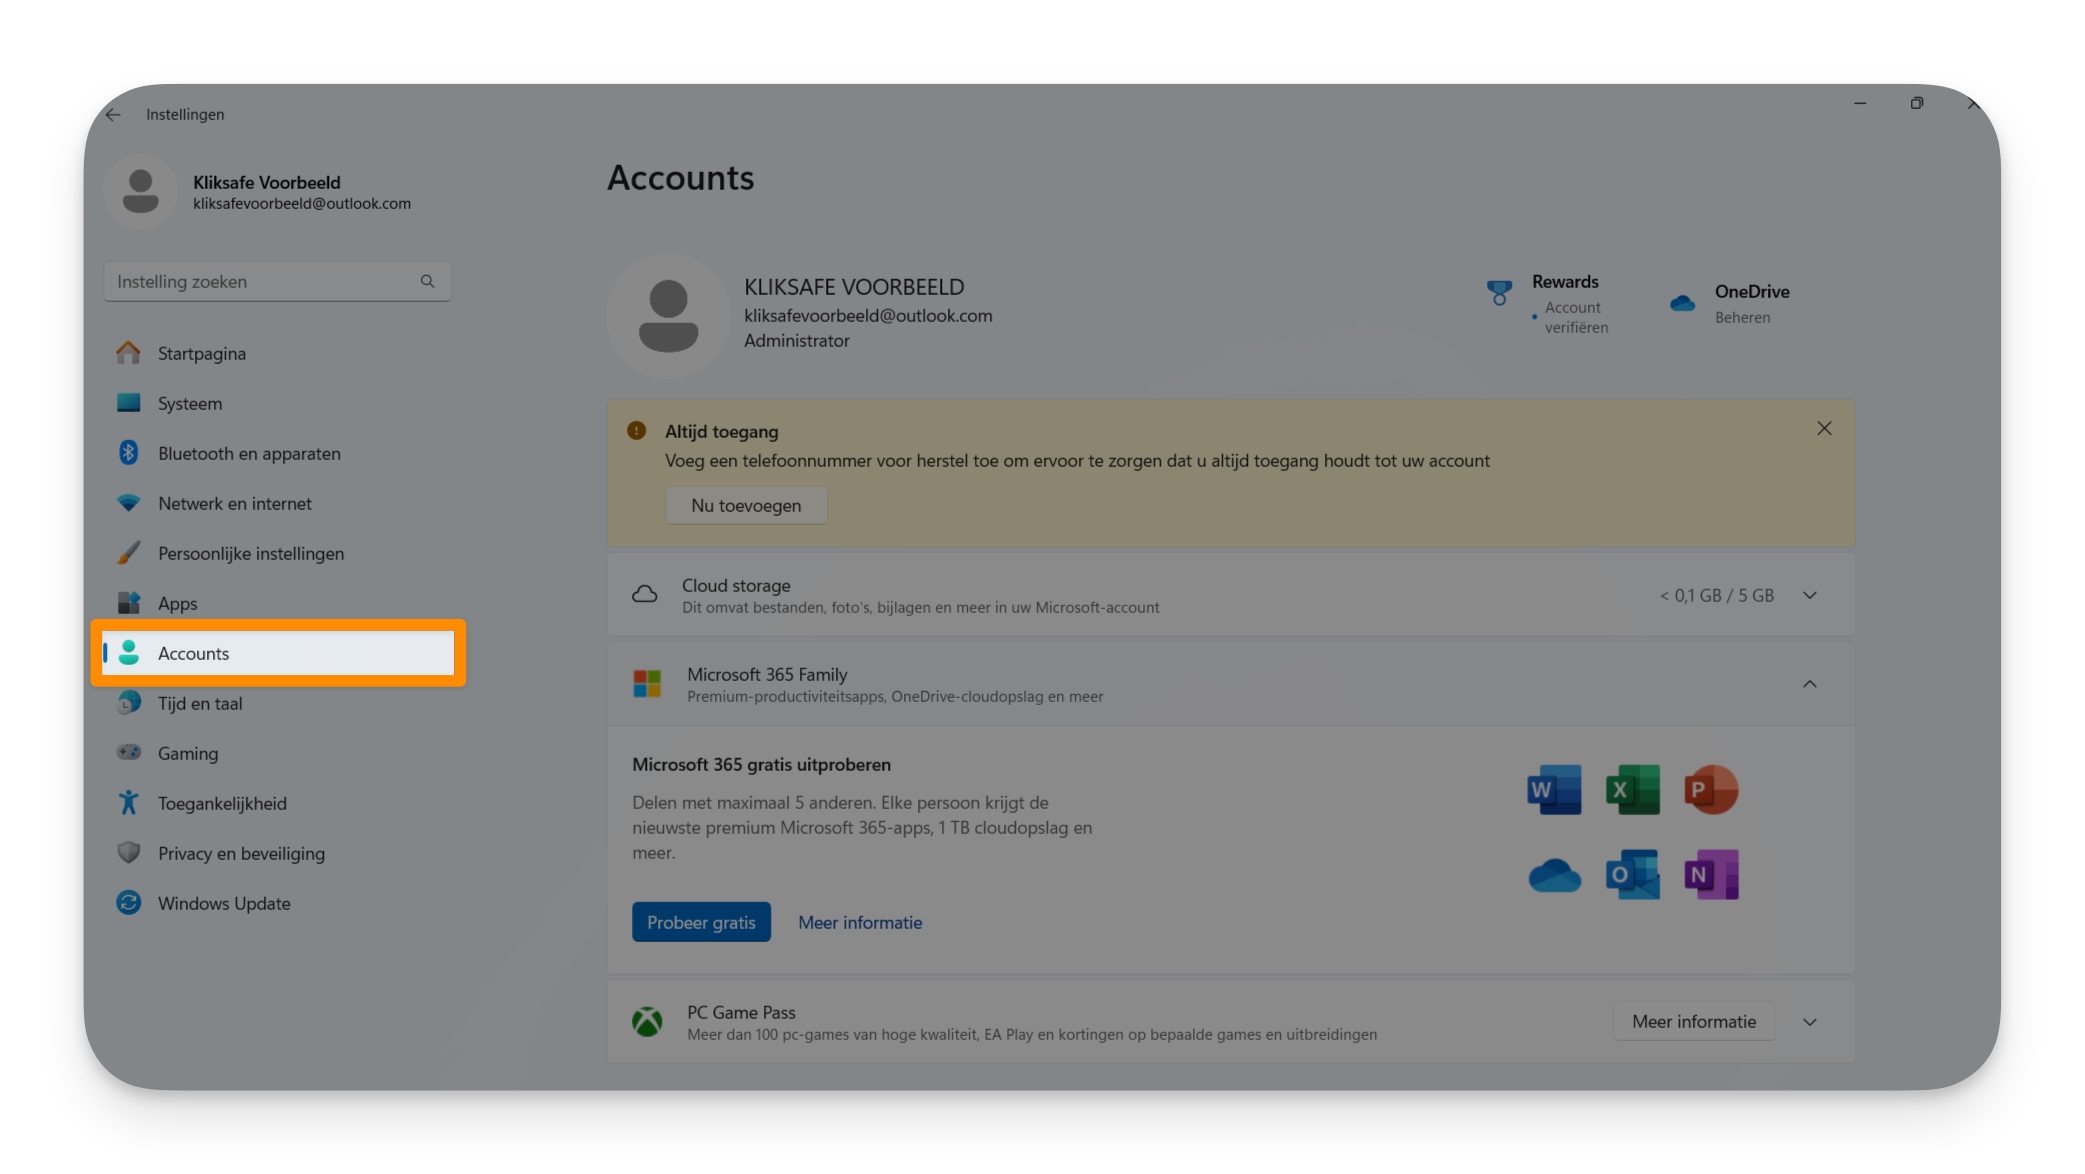Click the Privacy en beveiliging shield icon
2085x1174 pixels.
(x=128, y=853)
